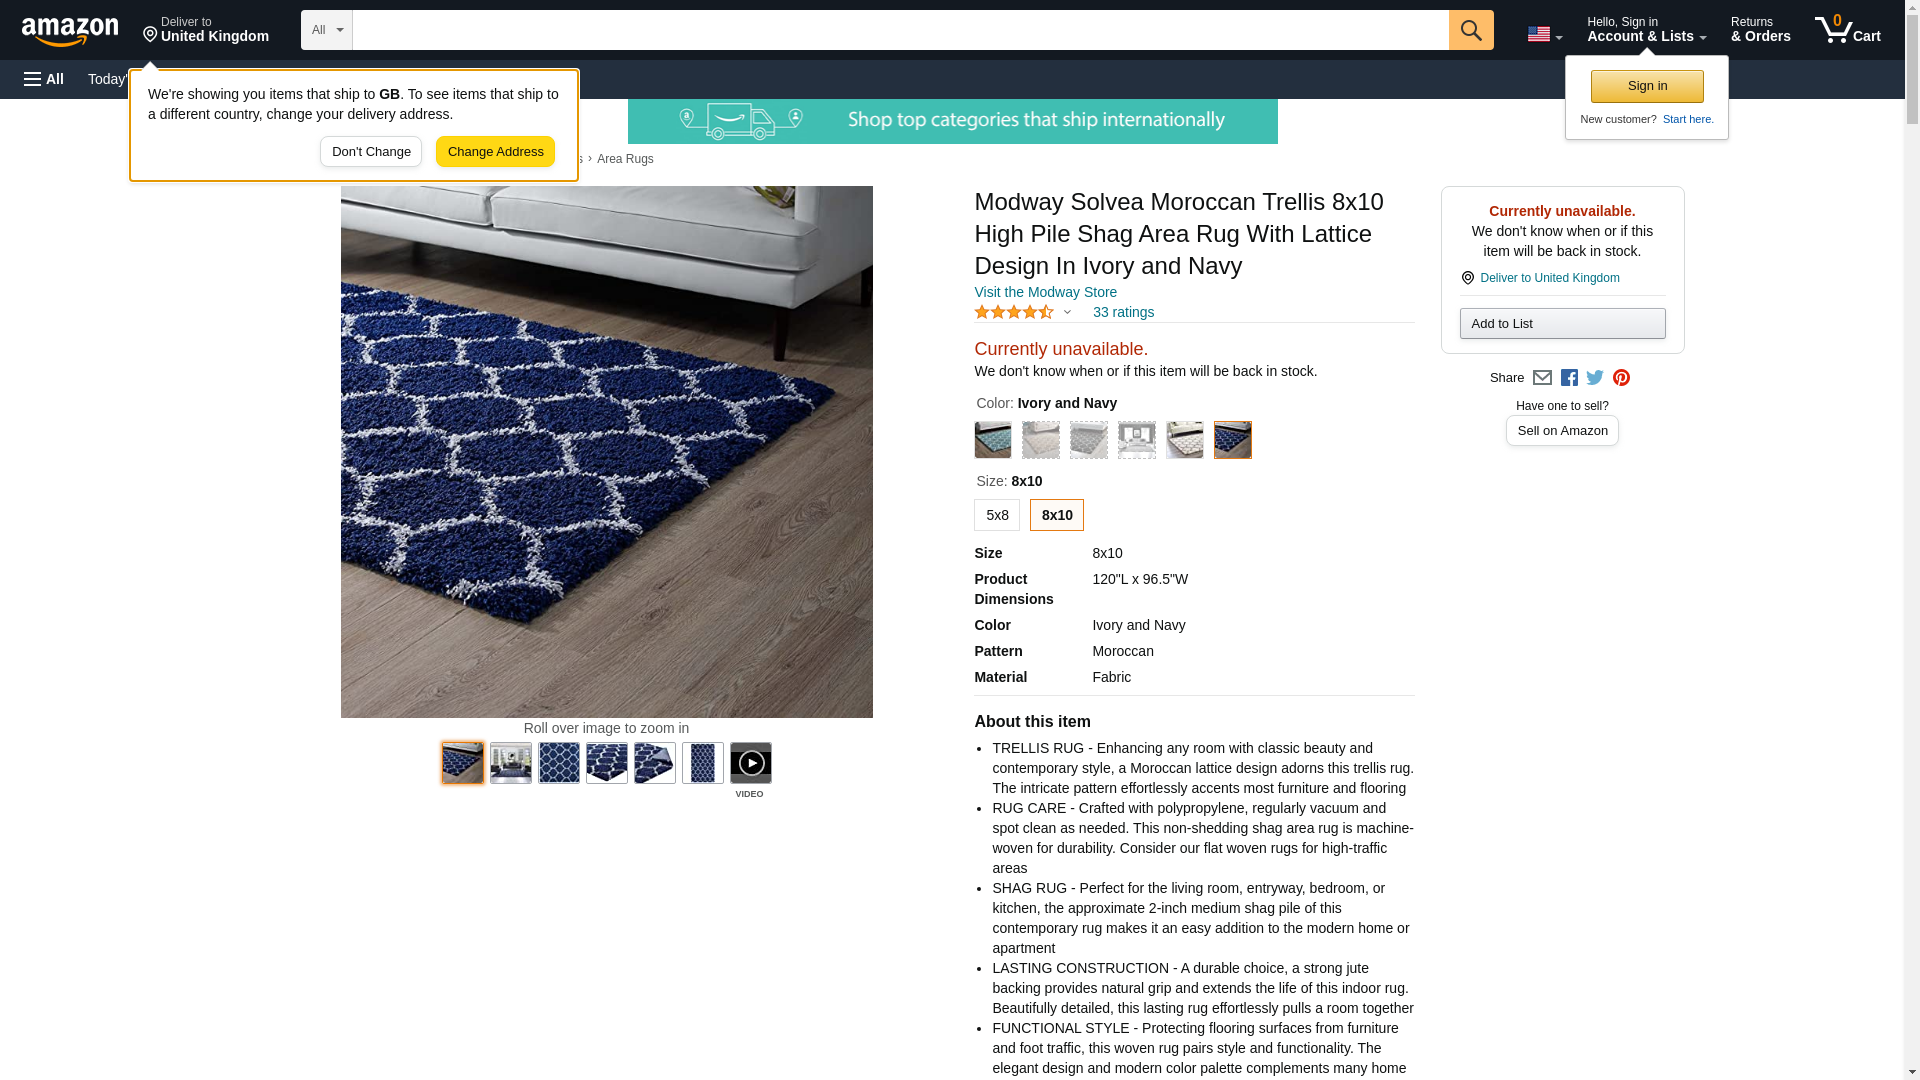The width and height of the screenshot is (1920, 1080).
Task: Open the Amazon logo home link
Action: [70, 32]
